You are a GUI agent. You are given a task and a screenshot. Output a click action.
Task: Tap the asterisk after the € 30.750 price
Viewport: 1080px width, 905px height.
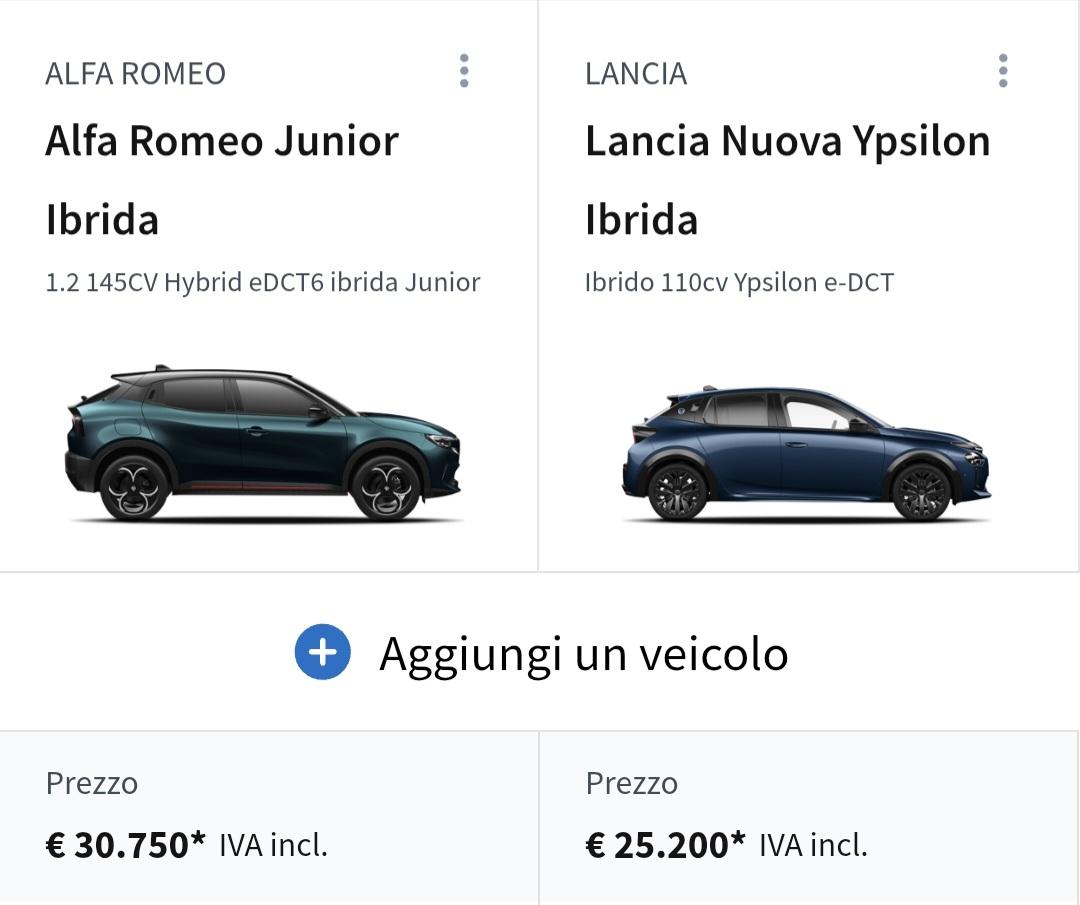click(x=198, y=840)
